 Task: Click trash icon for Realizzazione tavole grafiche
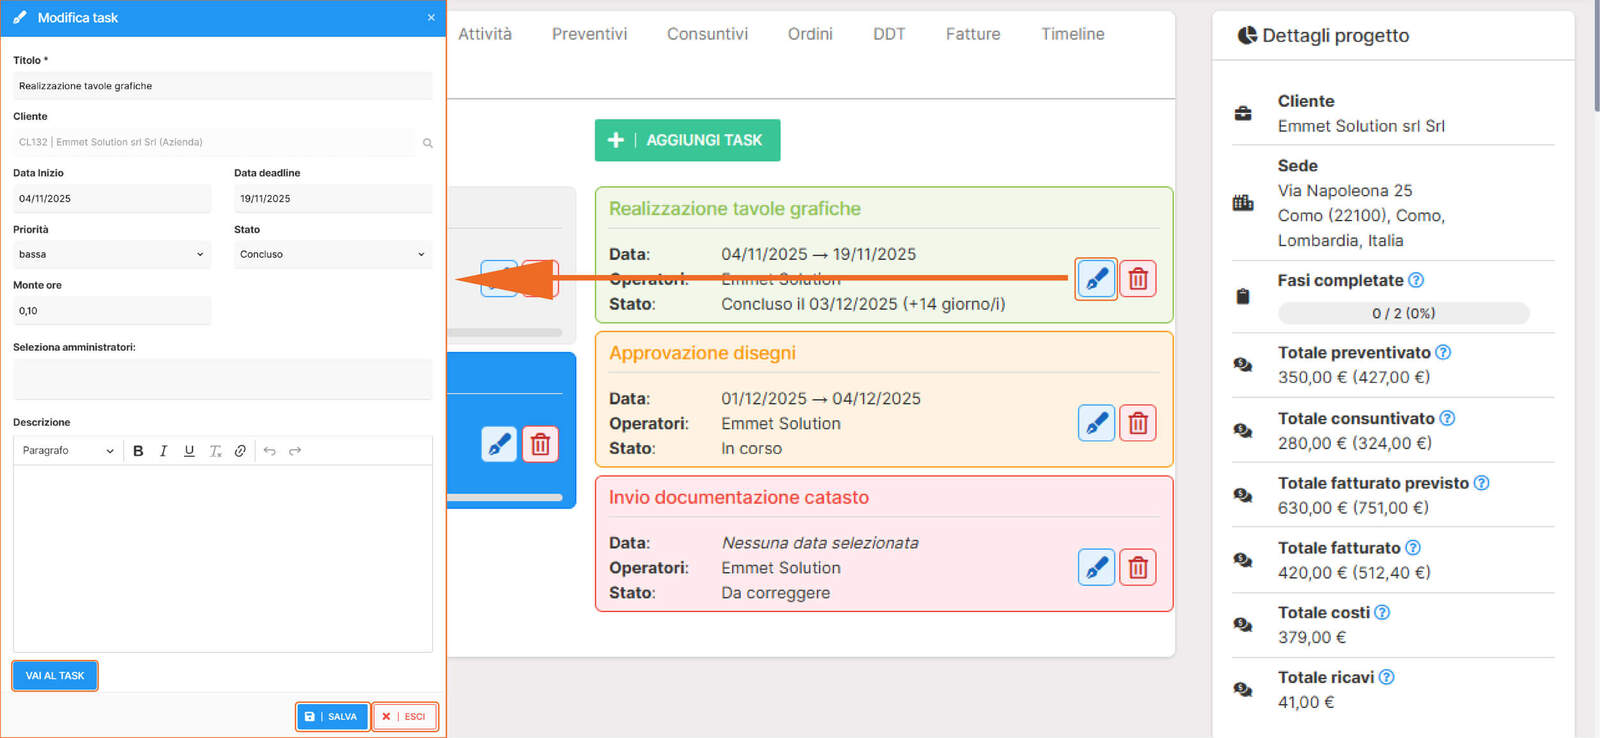click(x=1138, y=279)
